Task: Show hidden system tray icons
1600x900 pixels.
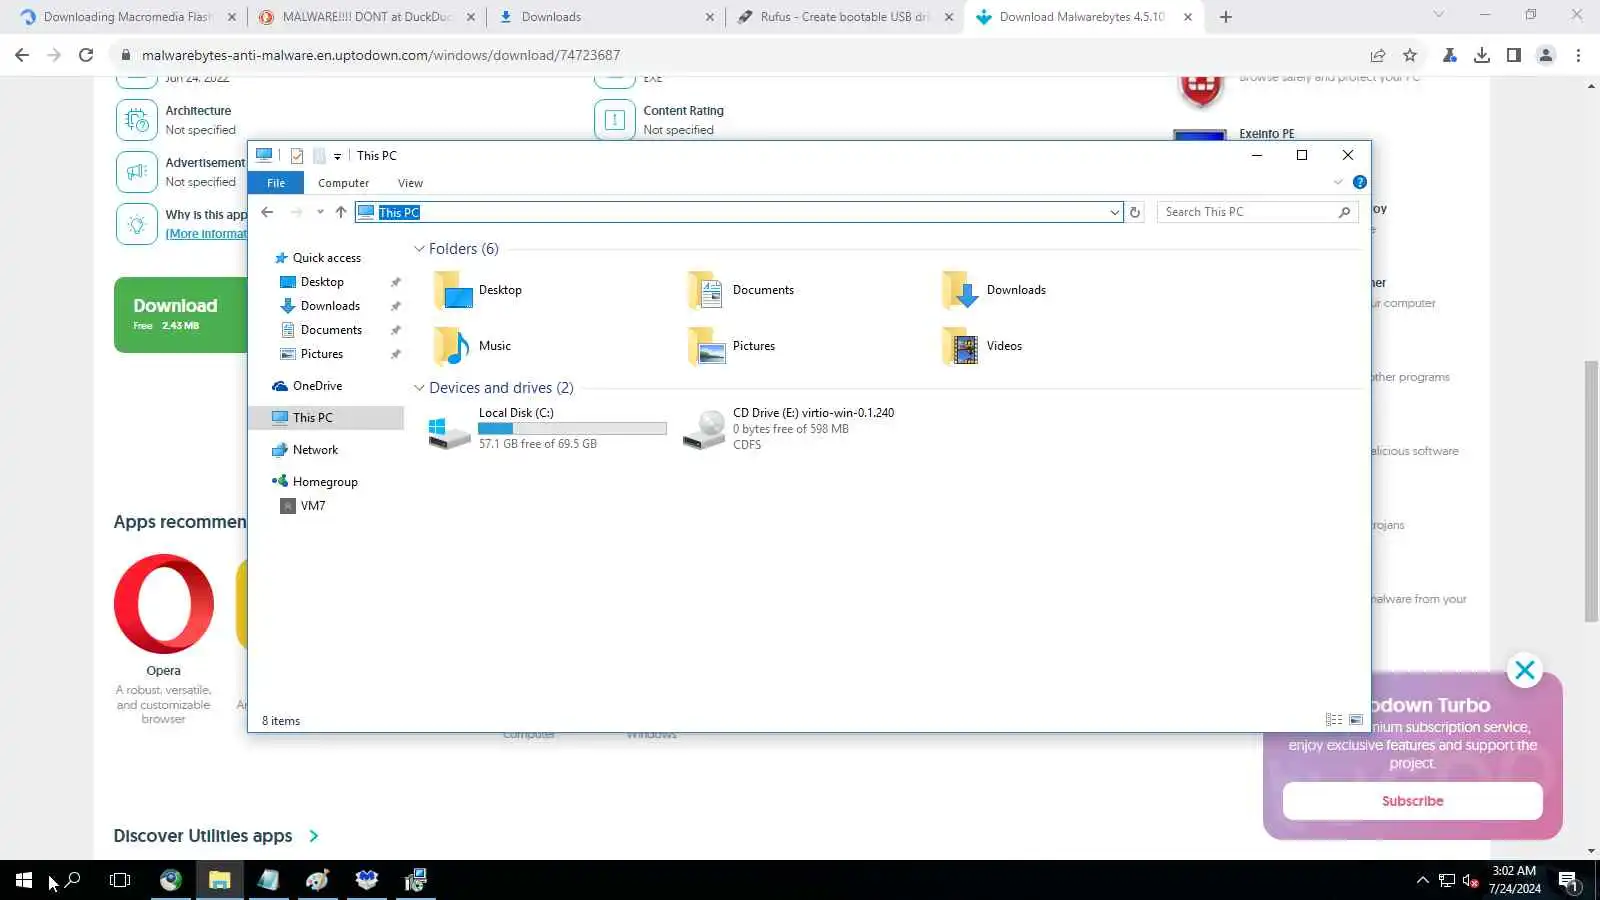Action: pyautogui.click(x=1422, y=881)
